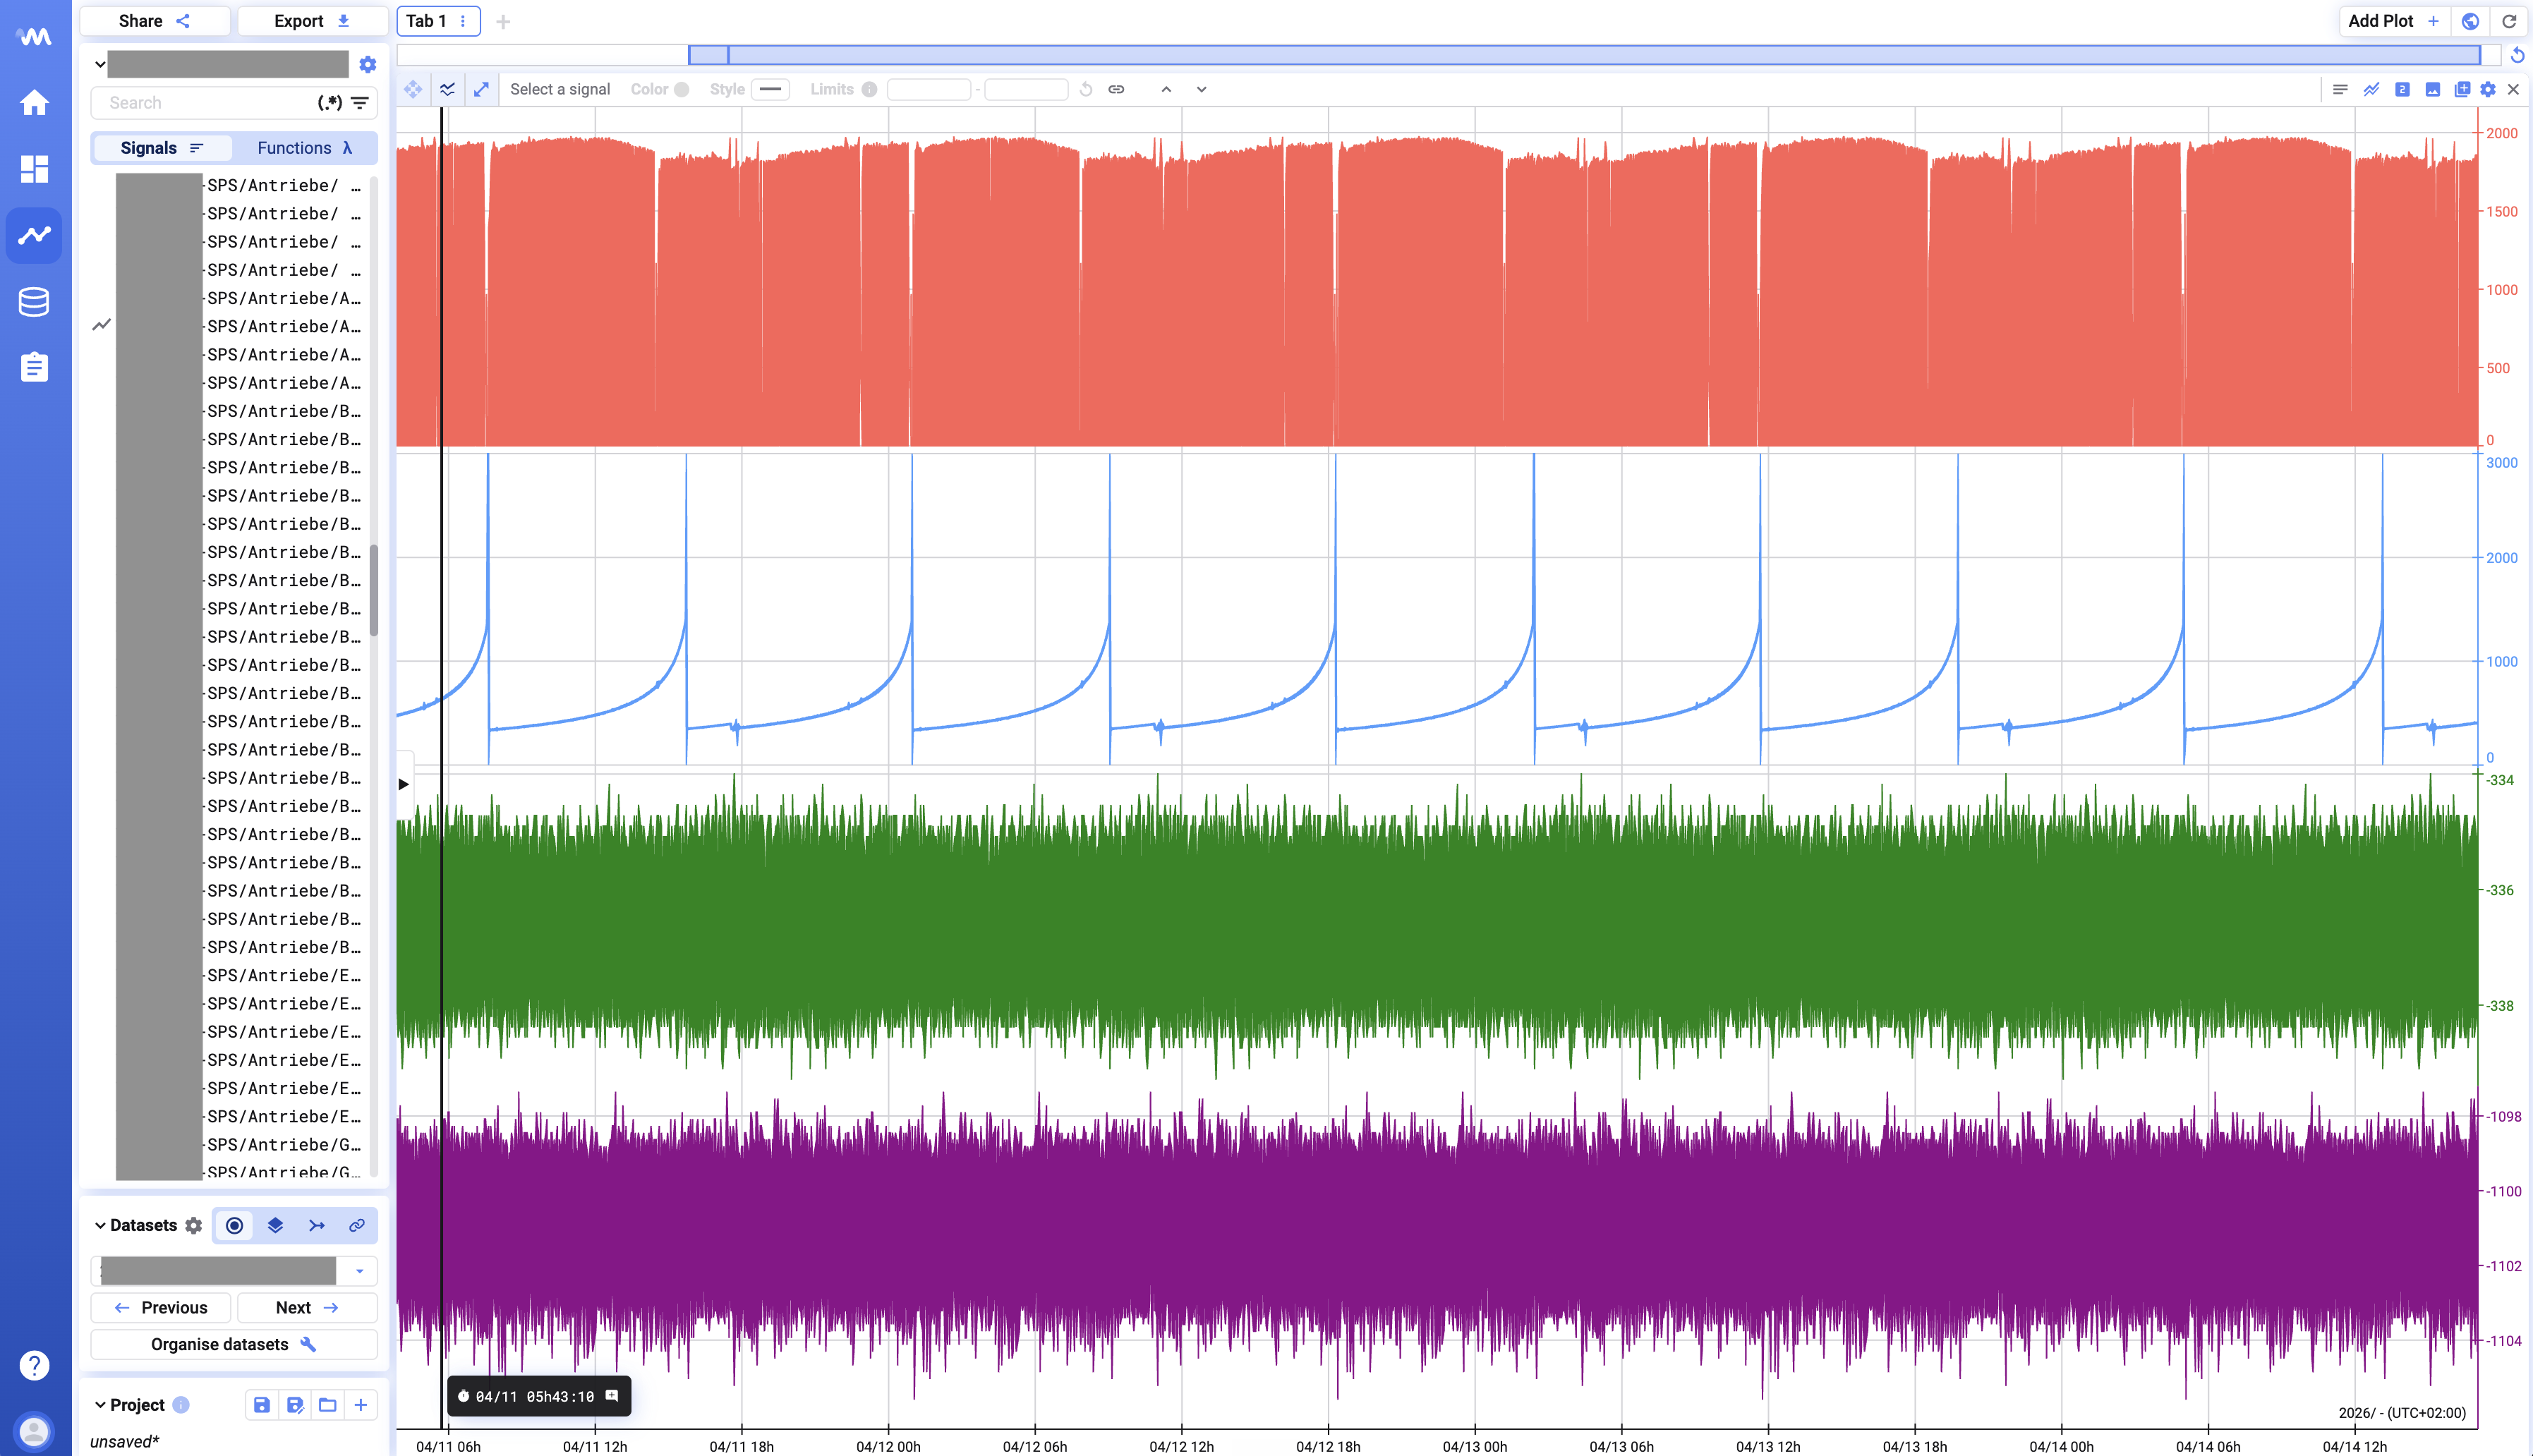Click the refresh icon beside the globe
The height and width of the screenshot is (1456, 2533).
point(2509,21)
